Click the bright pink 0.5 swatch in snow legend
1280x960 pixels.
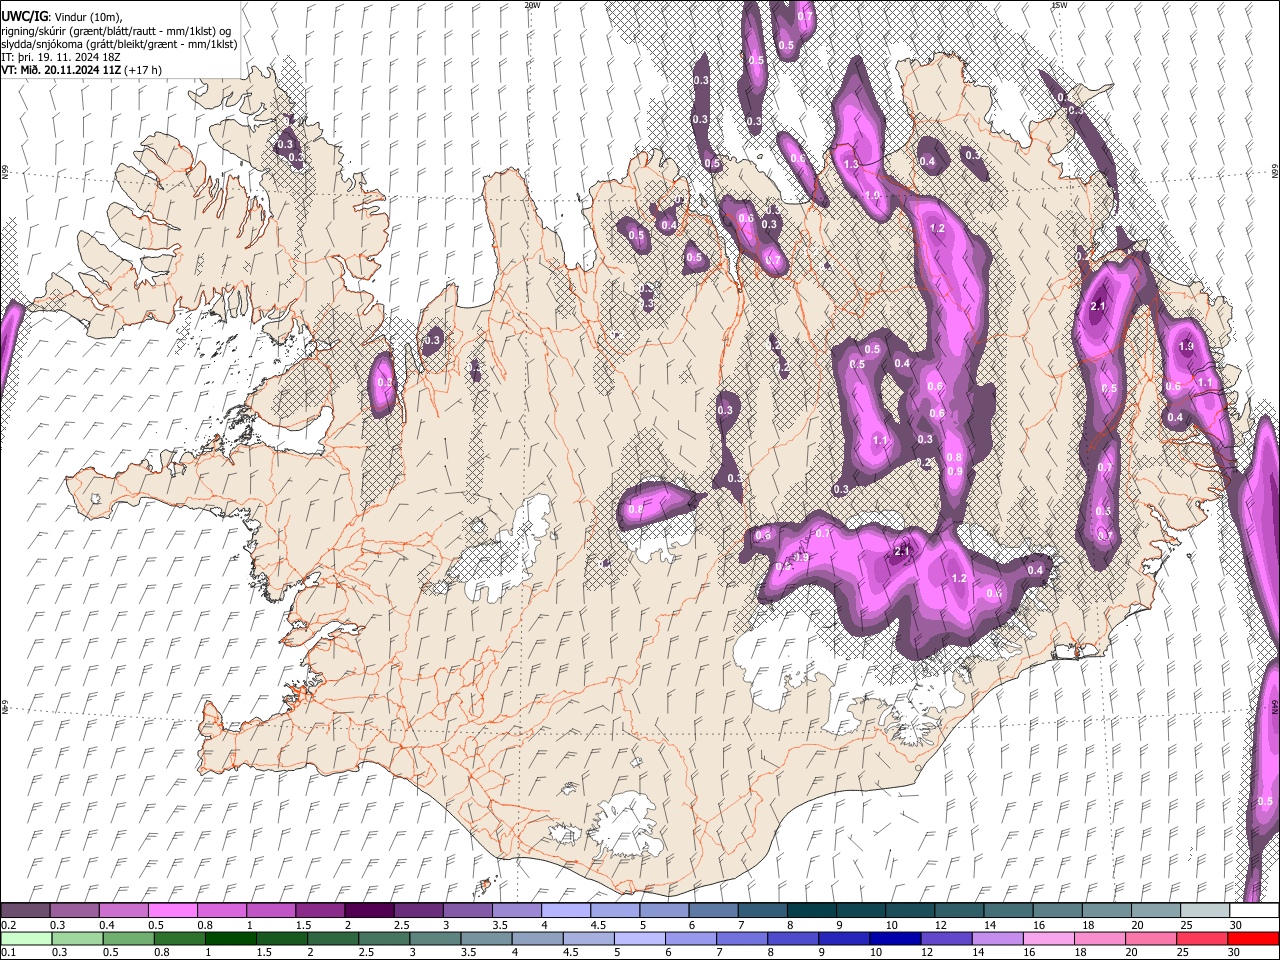[172, 911]
